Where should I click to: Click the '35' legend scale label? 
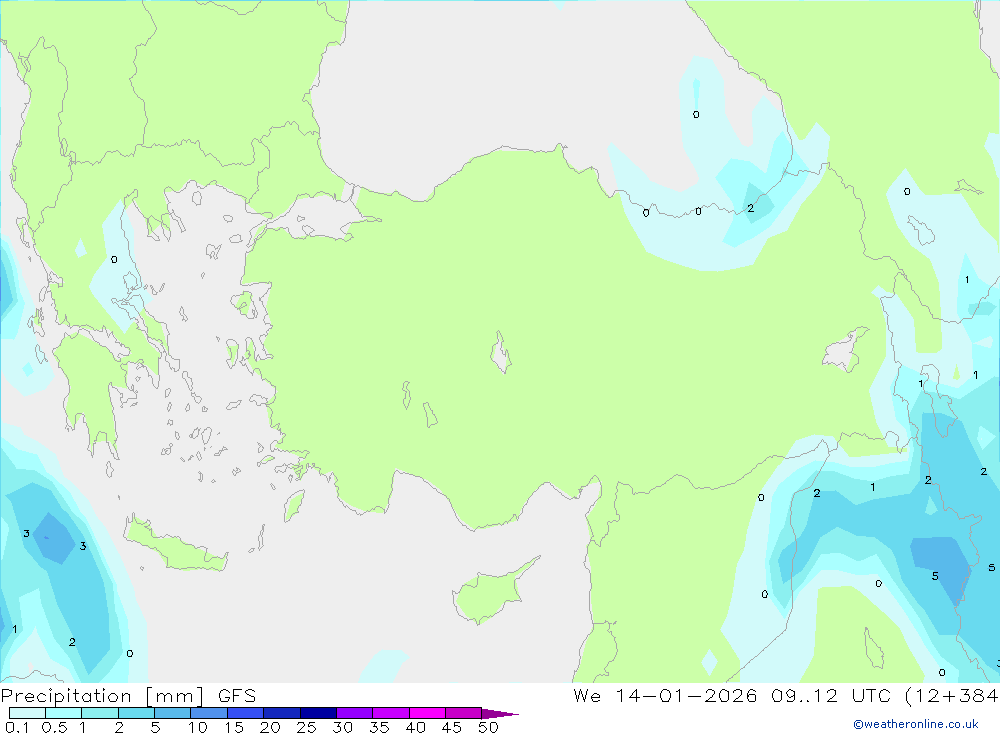[x=379, y=727]
